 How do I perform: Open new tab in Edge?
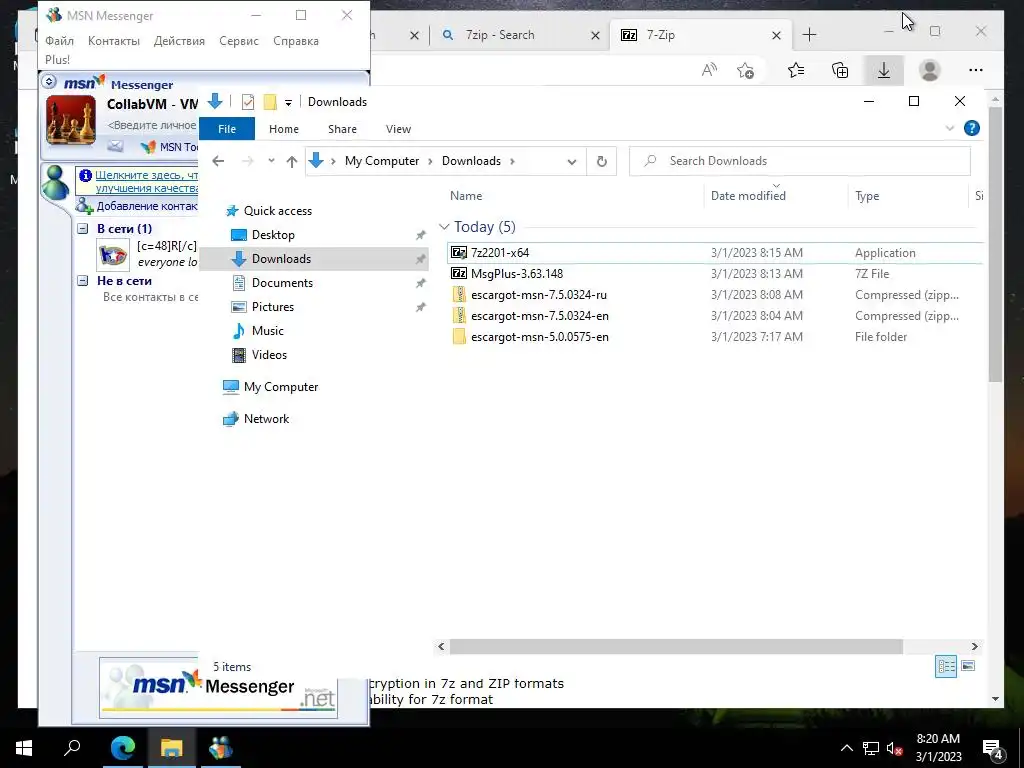(809, 35)
